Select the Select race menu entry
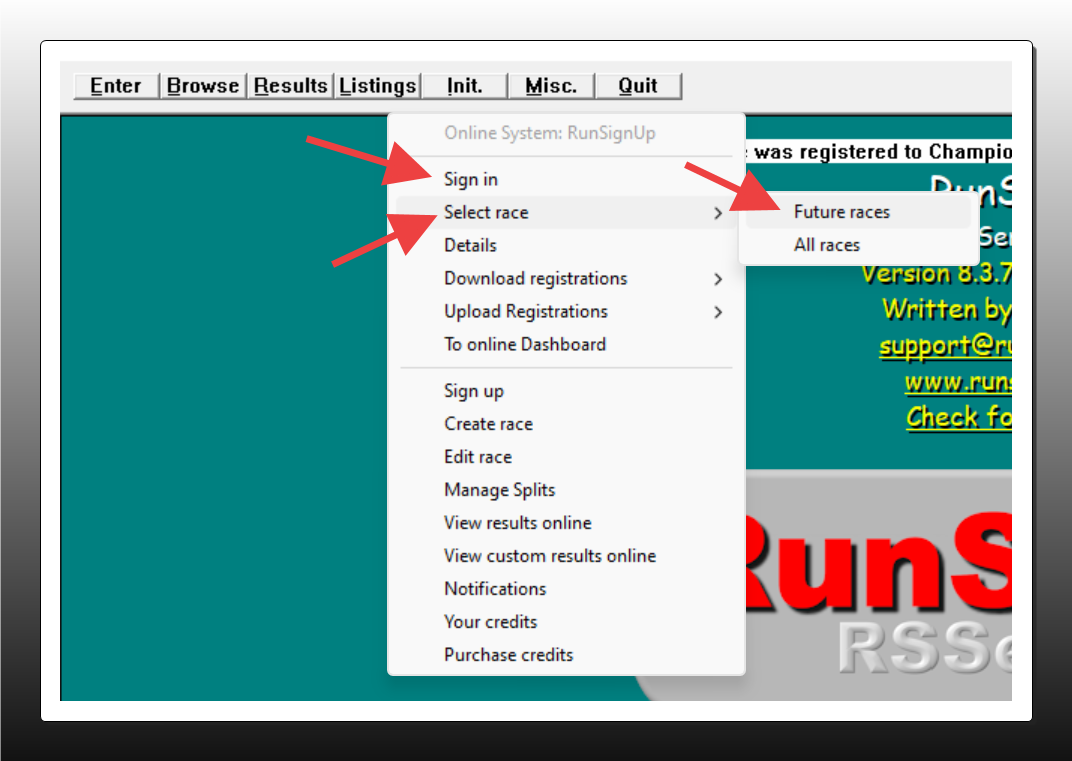 [x=566, y=213]
